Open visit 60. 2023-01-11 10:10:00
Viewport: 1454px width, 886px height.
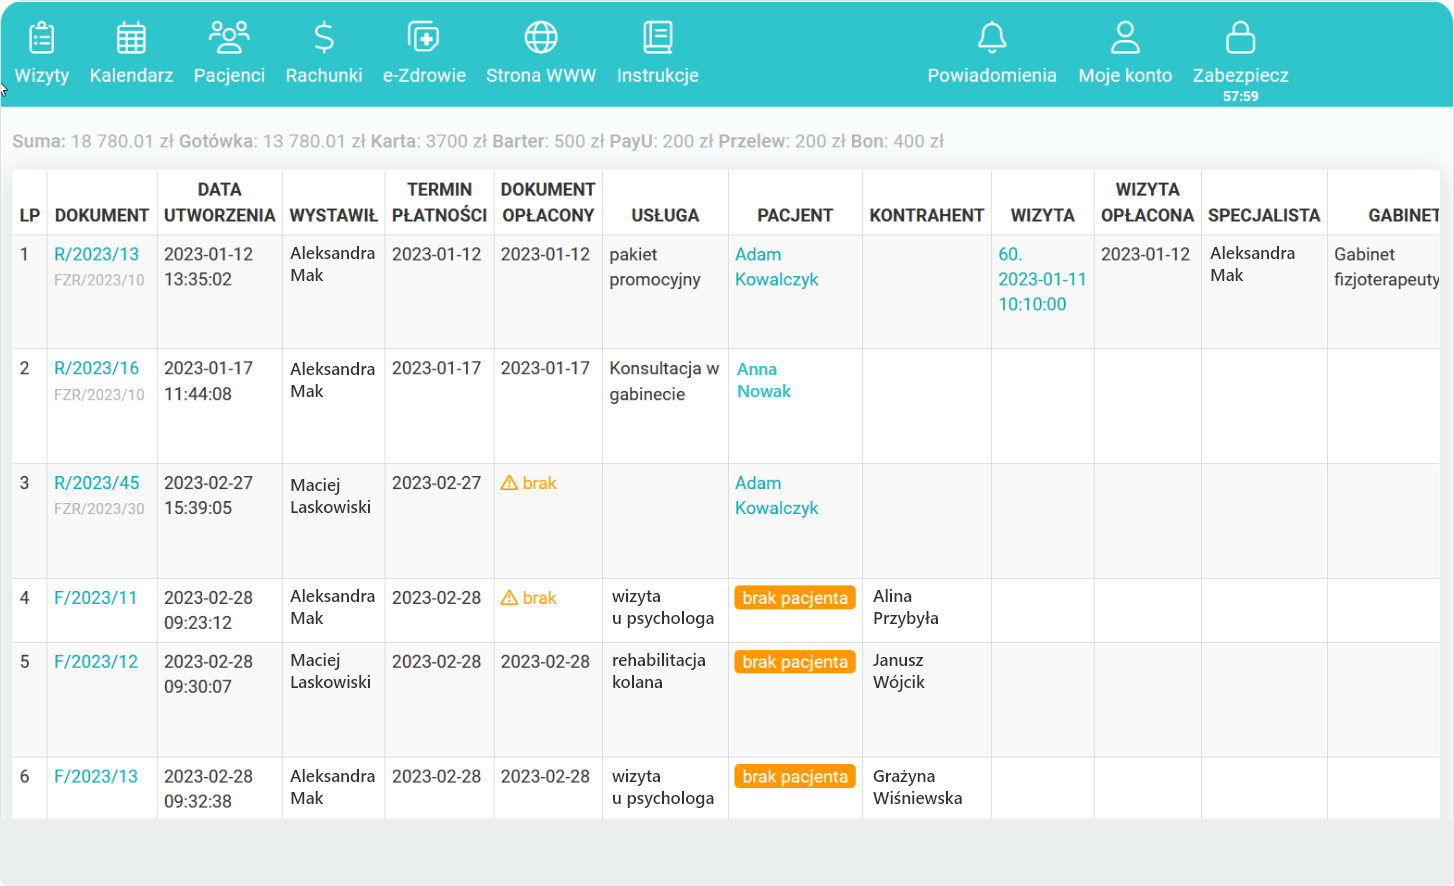click(x=1042, y=279)
